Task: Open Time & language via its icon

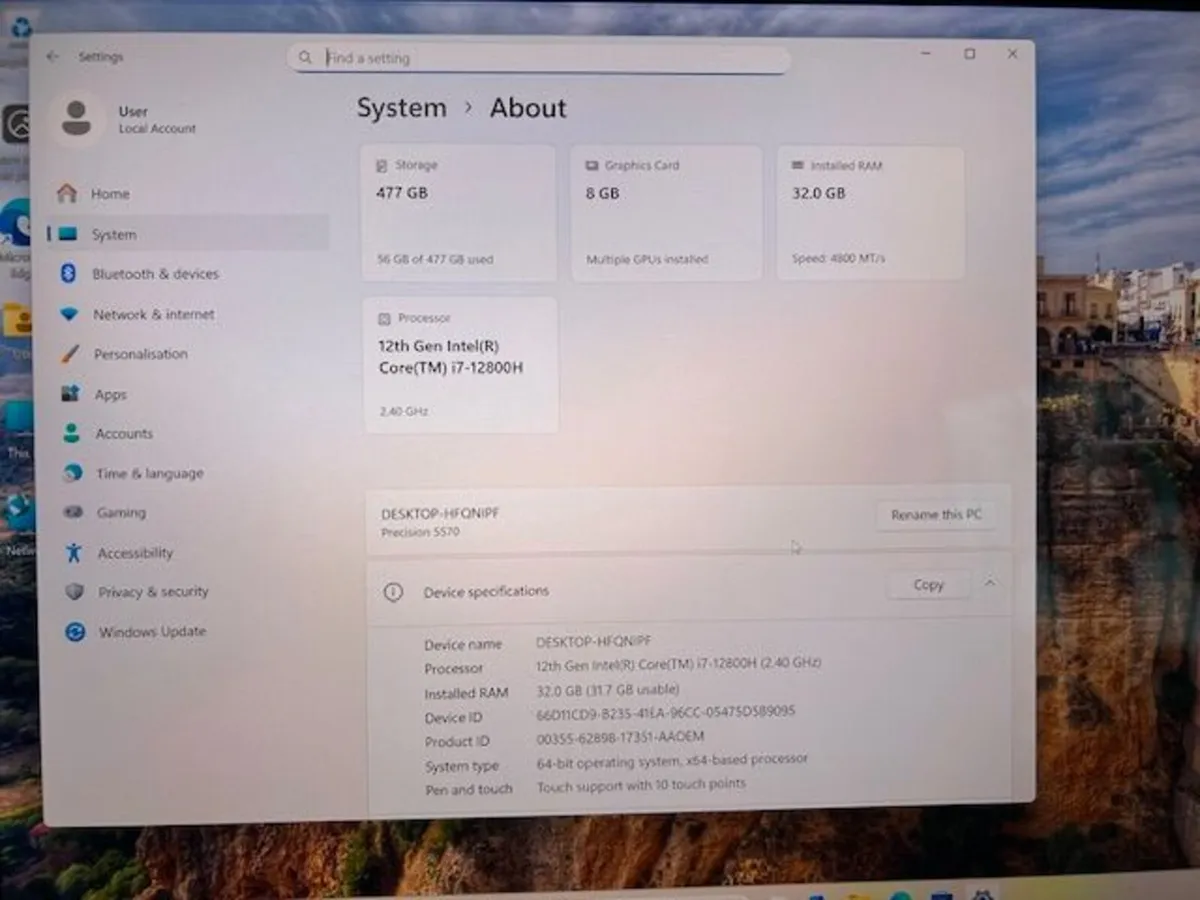Action: point(72,473)
